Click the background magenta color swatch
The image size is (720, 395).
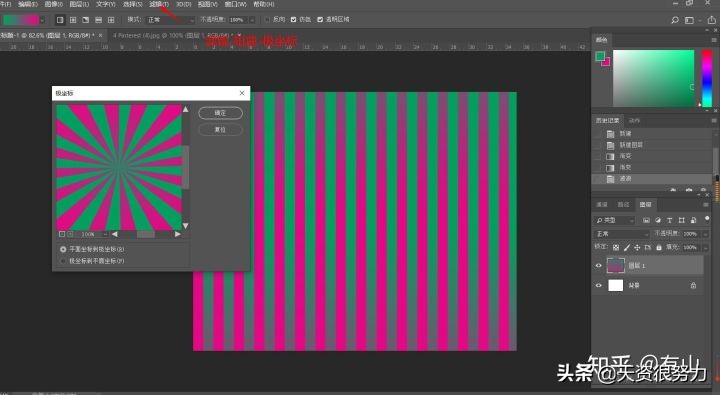[x=607, y=63]
